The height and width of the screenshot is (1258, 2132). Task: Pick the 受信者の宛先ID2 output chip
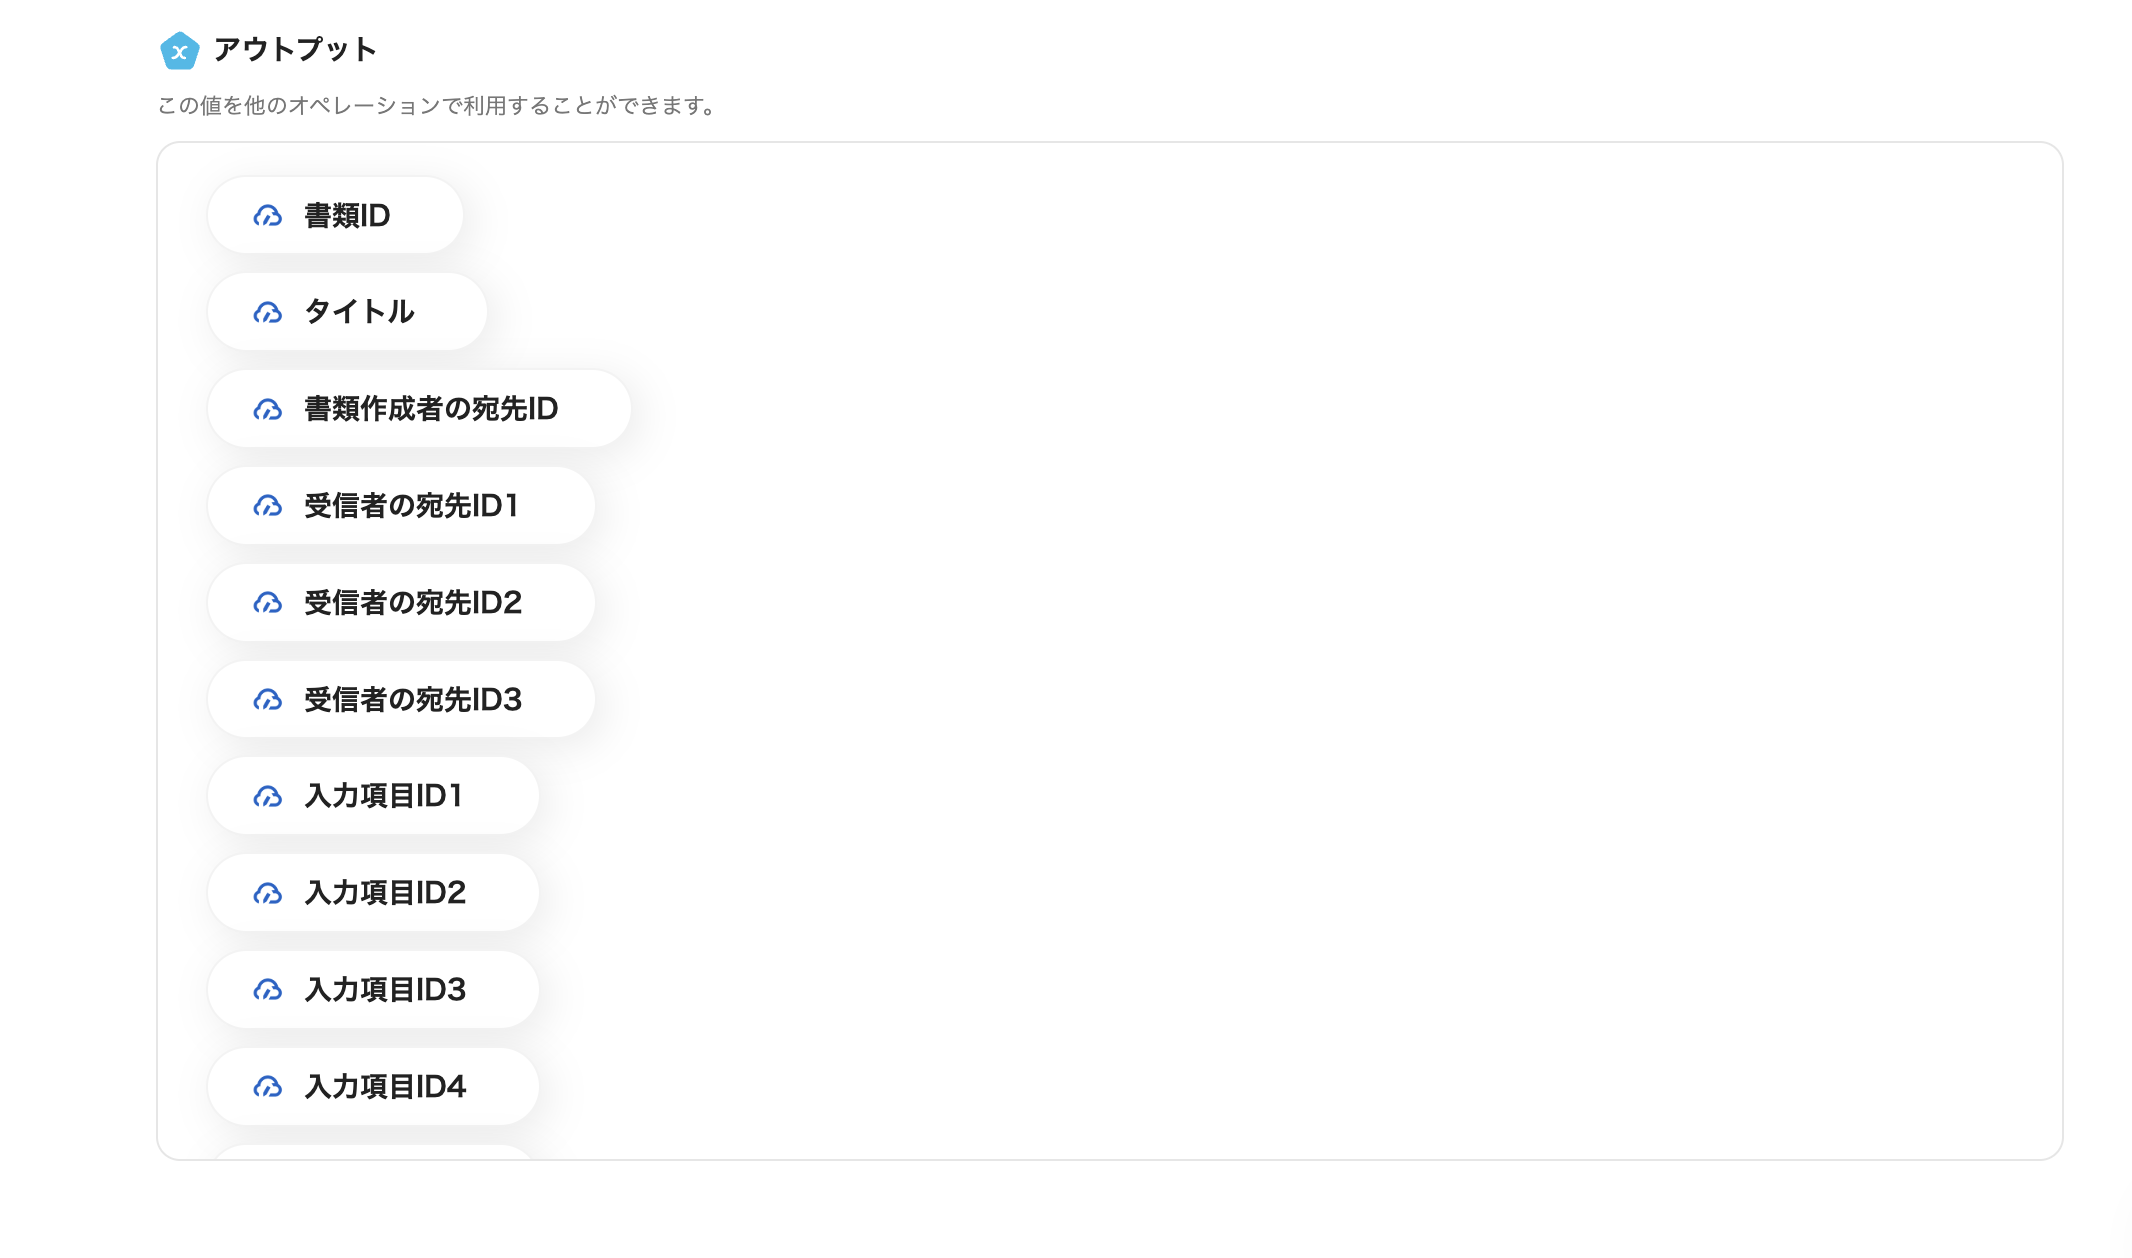tap(412, 603)
